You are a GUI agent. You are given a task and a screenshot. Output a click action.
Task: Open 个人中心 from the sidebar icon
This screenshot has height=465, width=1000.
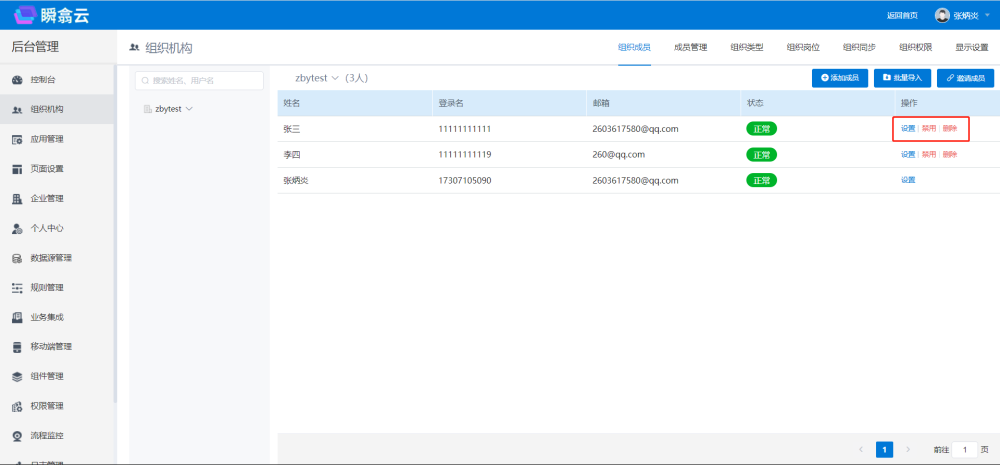pyautogui.click(x=17, y=228)
